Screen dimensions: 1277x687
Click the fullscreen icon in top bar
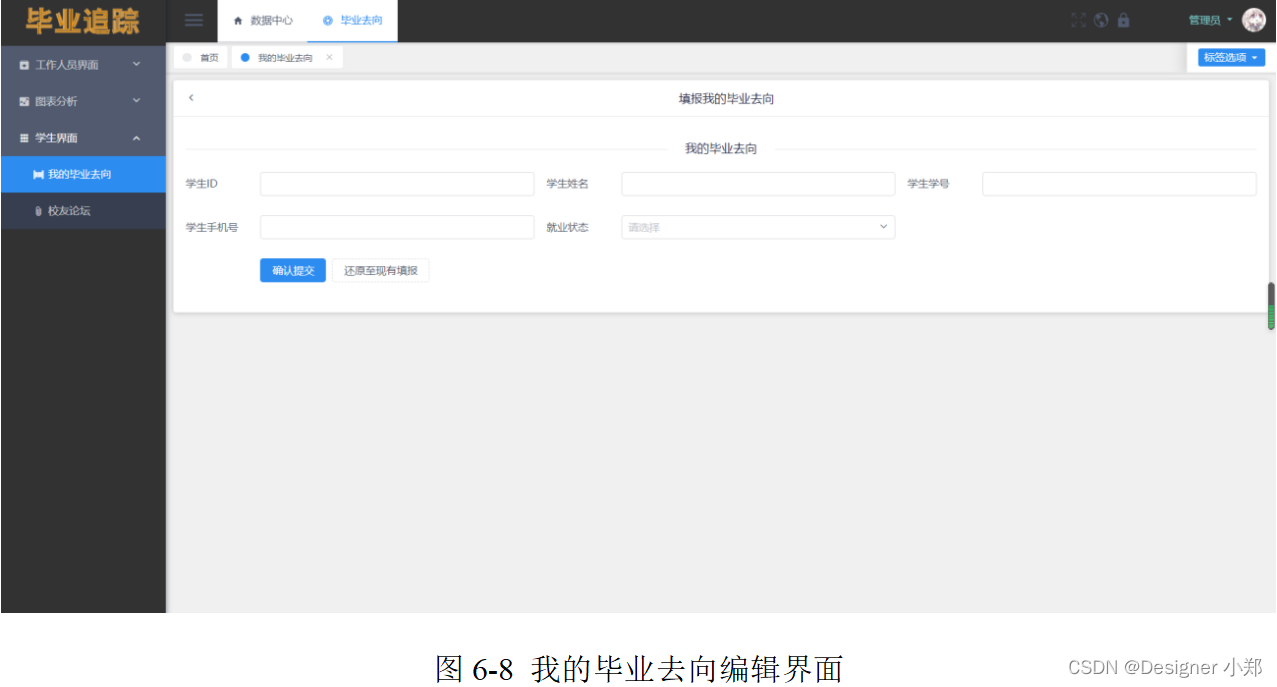[1078, 20]
